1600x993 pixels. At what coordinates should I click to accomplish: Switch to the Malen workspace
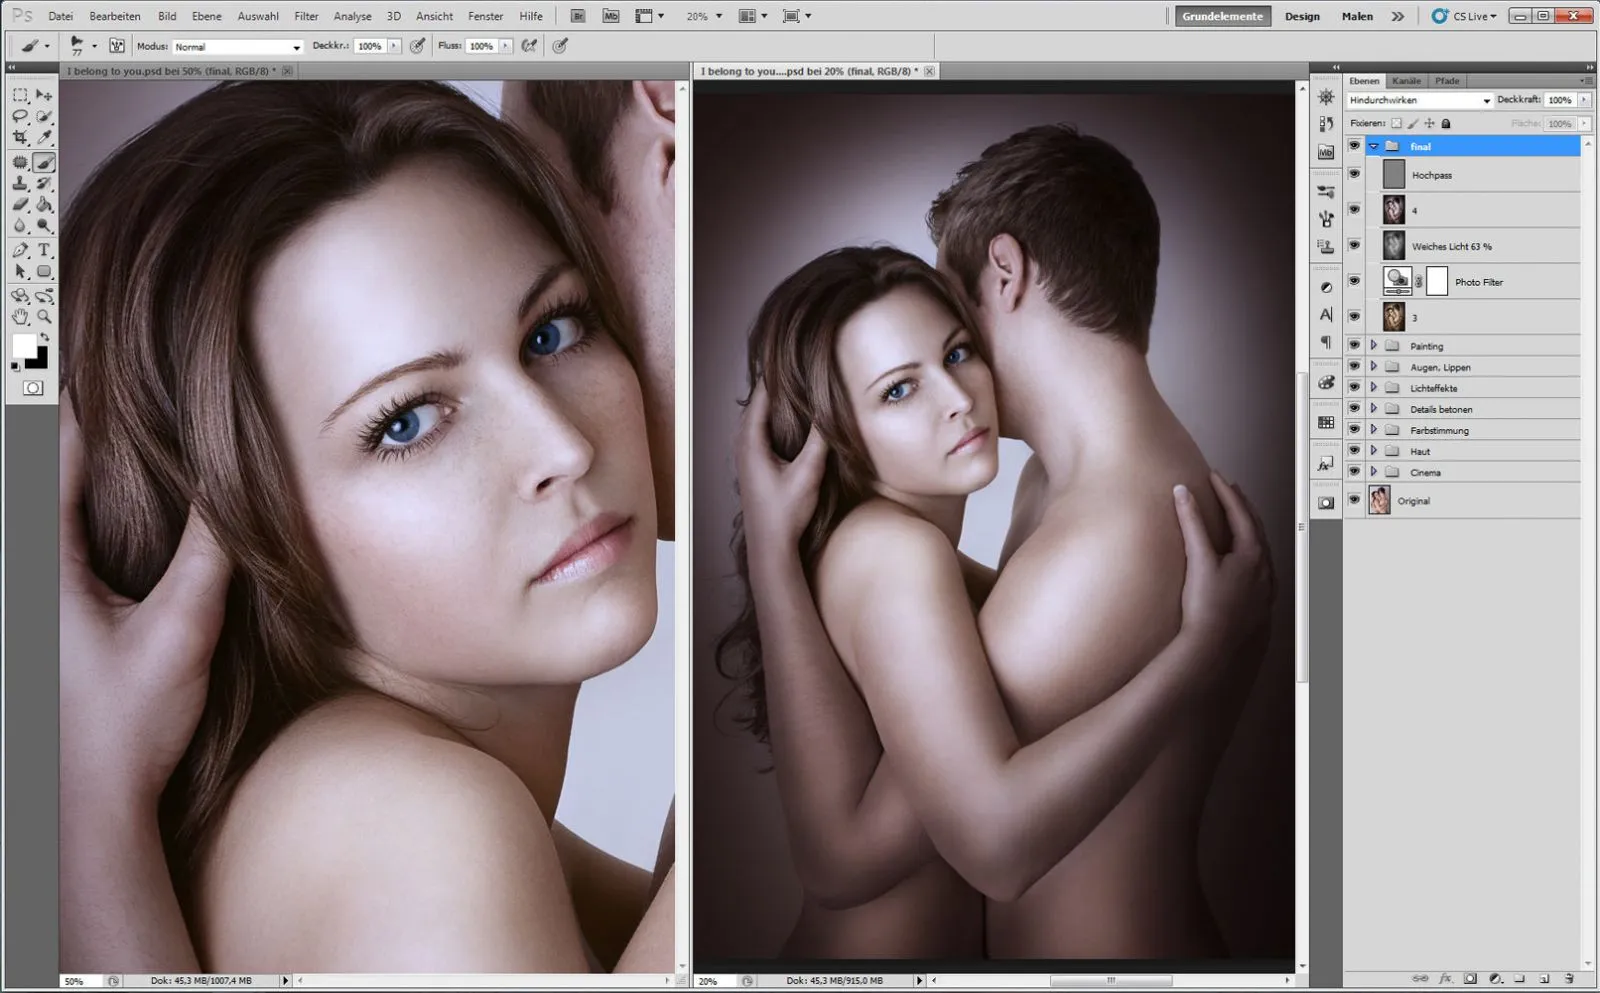[x=1357, y=16]
